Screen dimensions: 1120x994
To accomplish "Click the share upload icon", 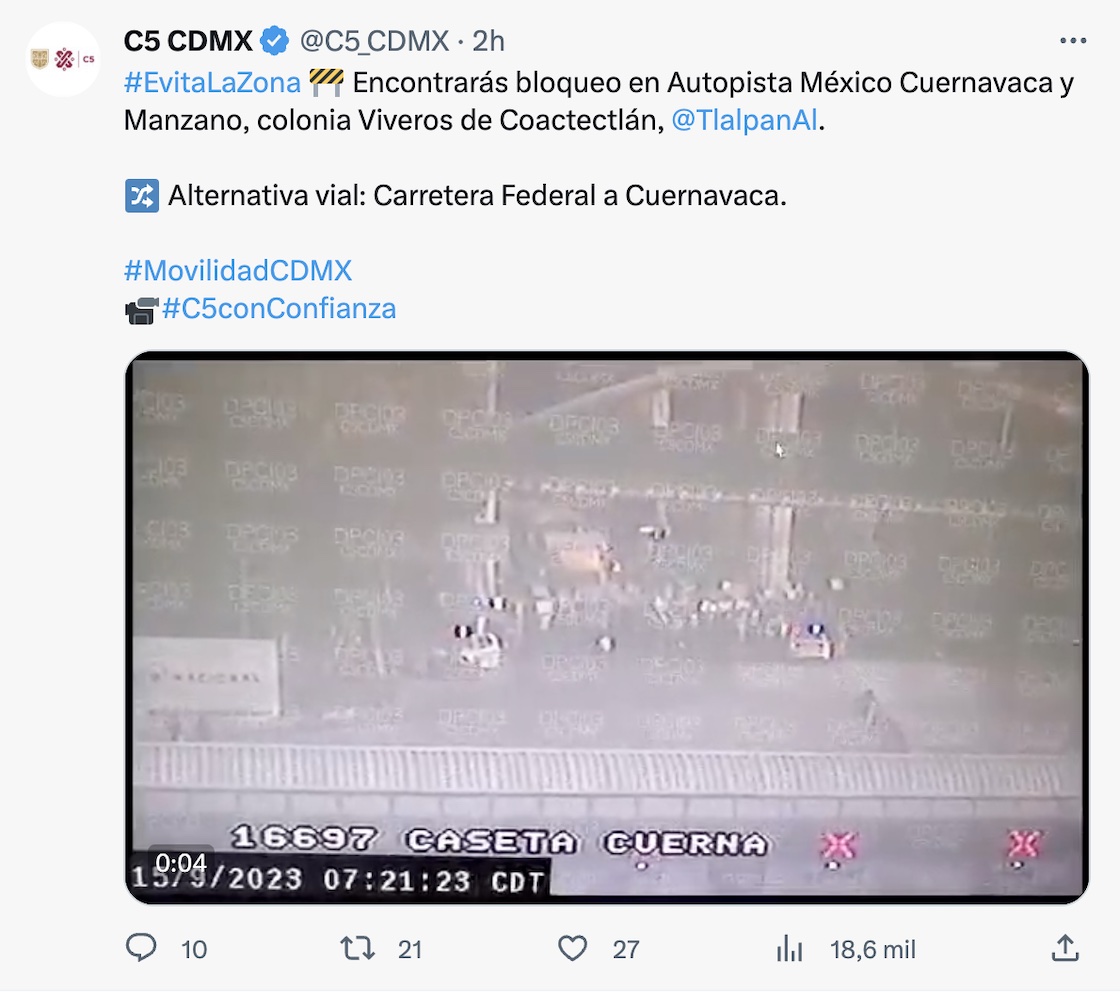I will click(x=1065, y=948).
